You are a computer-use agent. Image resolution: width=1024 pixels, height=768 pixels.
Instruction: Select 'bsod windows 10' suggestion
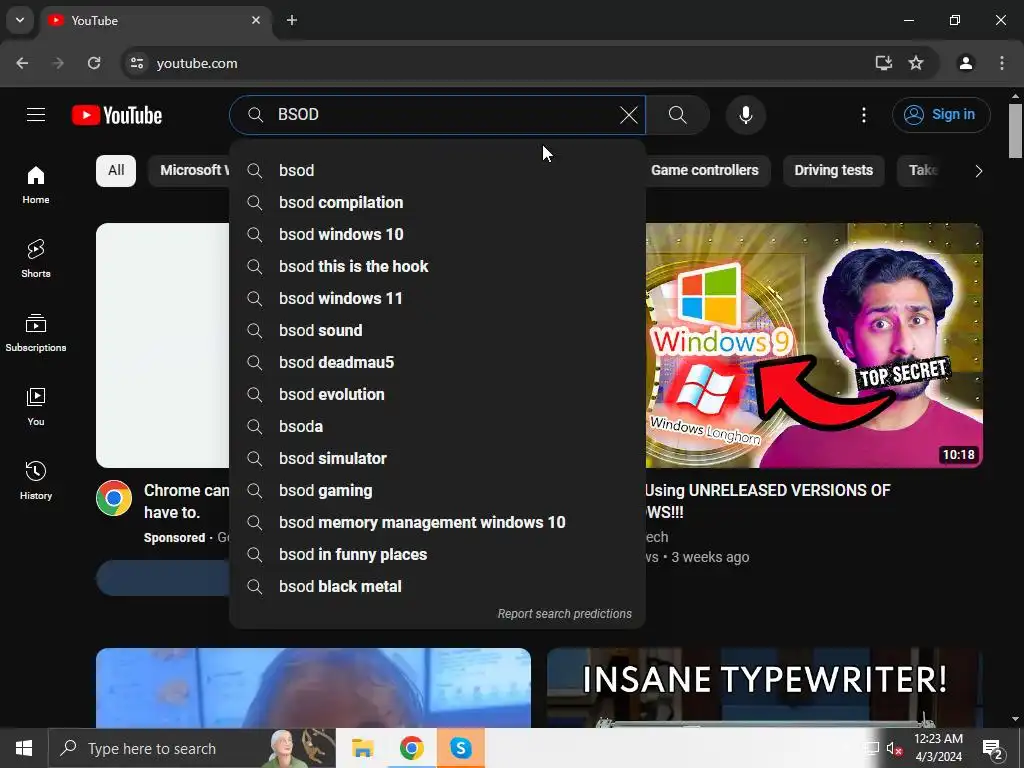click(x=438, y=234)
